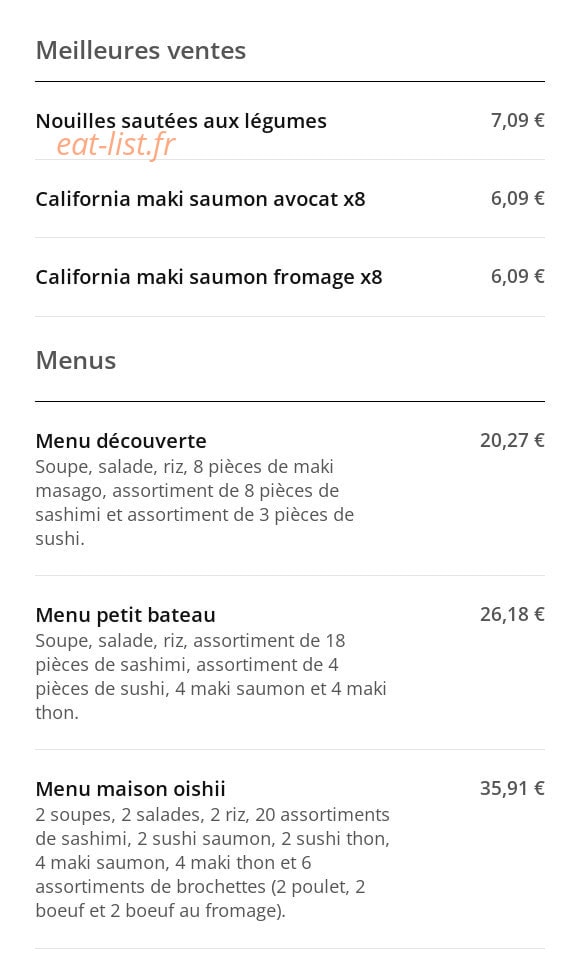Click the 6,09 € price of avocat maki
The width and height of the screenshot is (564, 953).
click(x=517, y=198)
